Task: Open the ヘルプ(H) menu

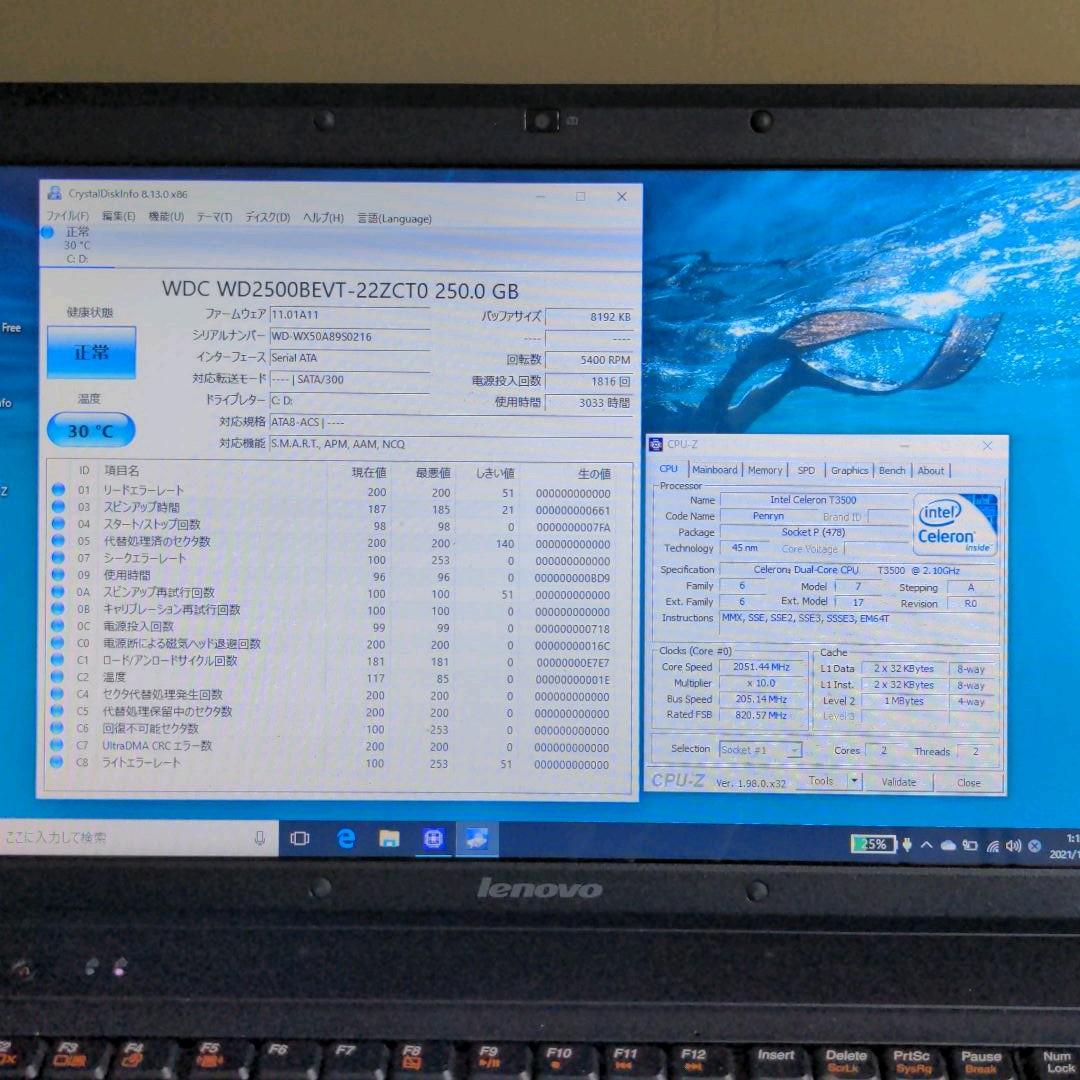Action: pos(323,218)
